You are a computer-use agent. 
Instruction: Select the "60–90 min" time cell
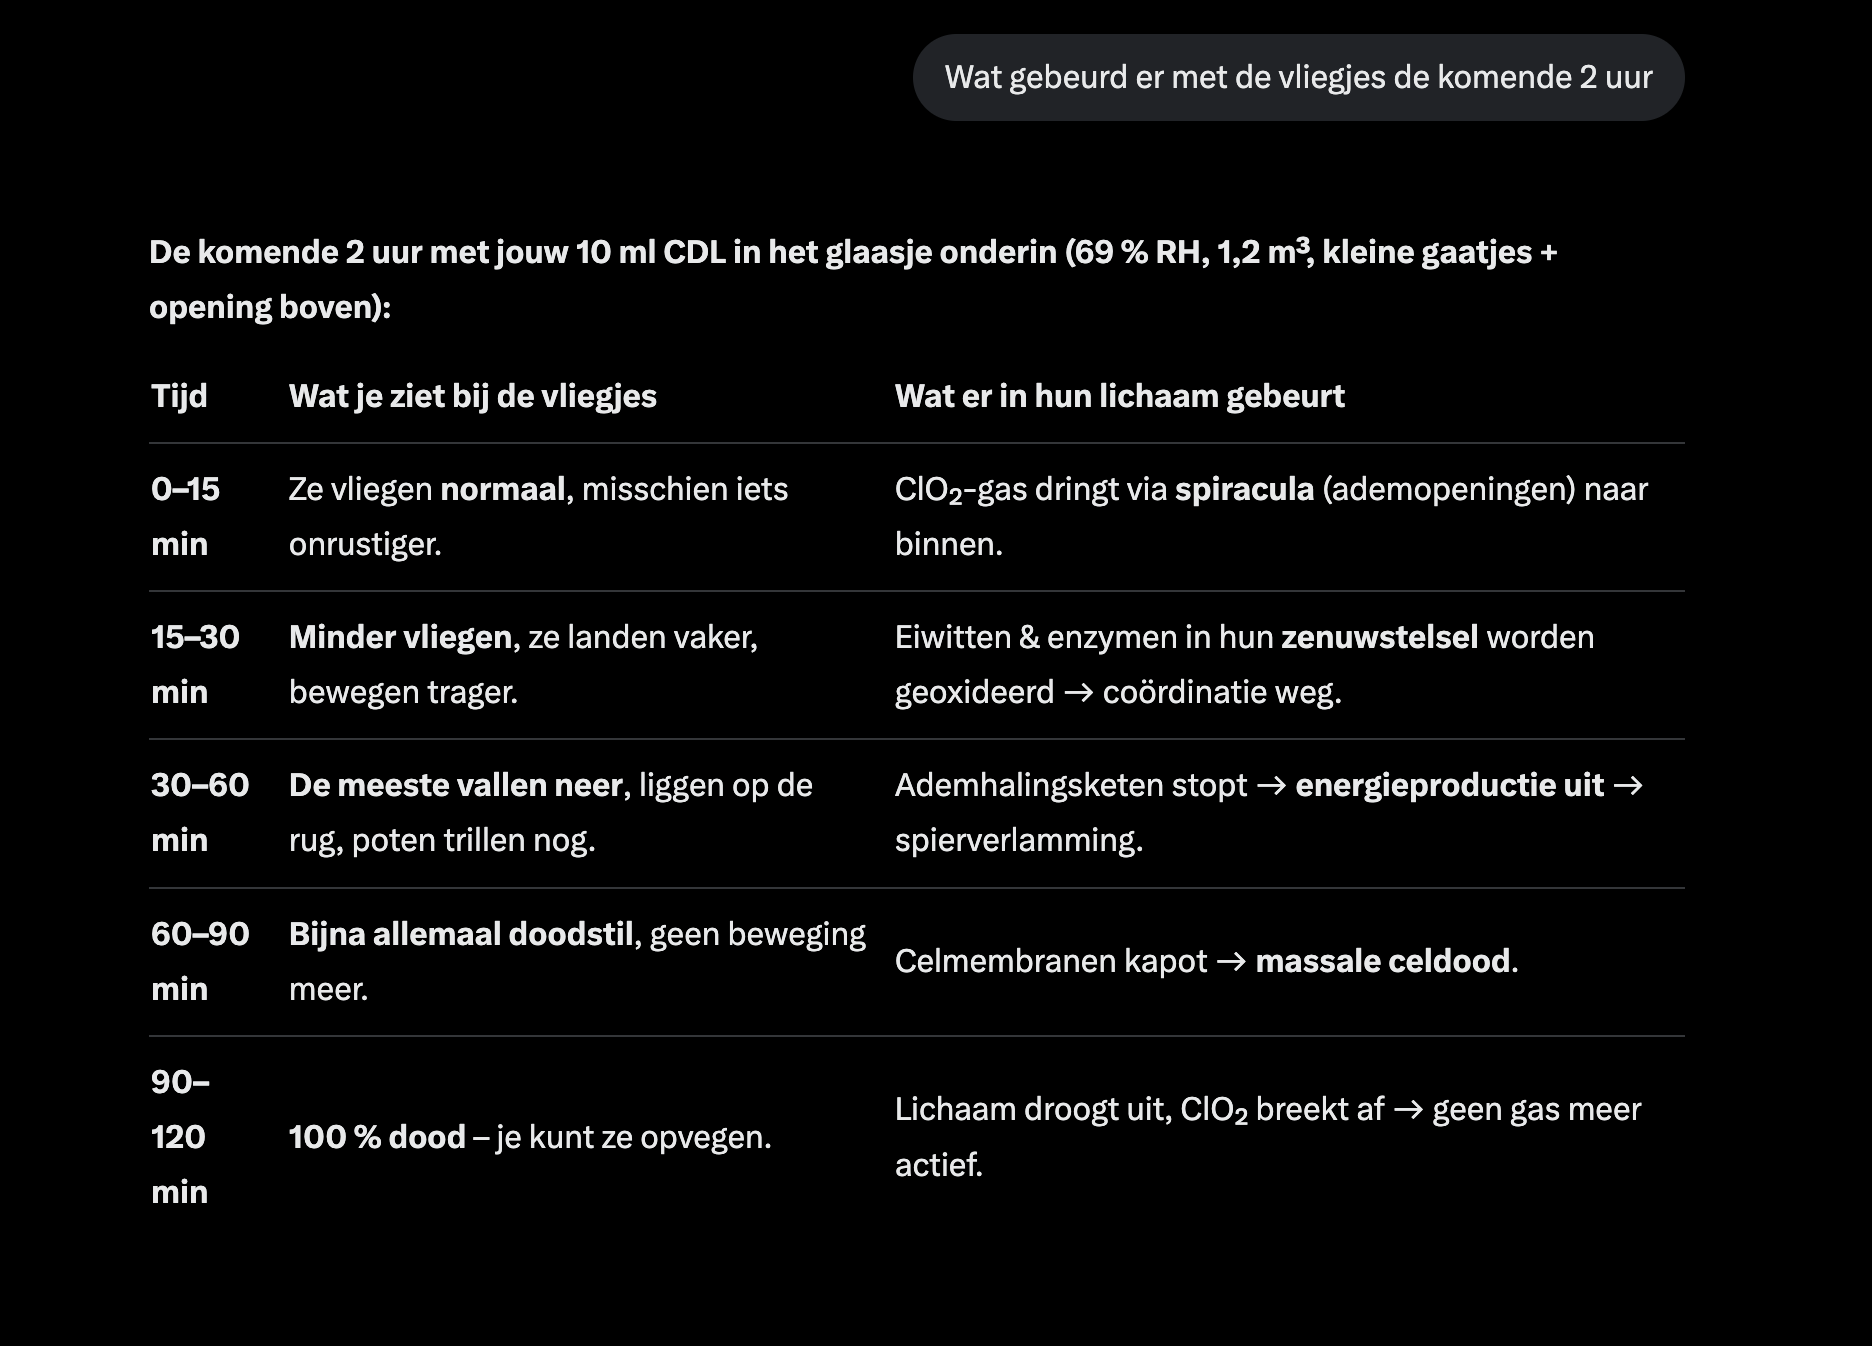pos(199,961)
